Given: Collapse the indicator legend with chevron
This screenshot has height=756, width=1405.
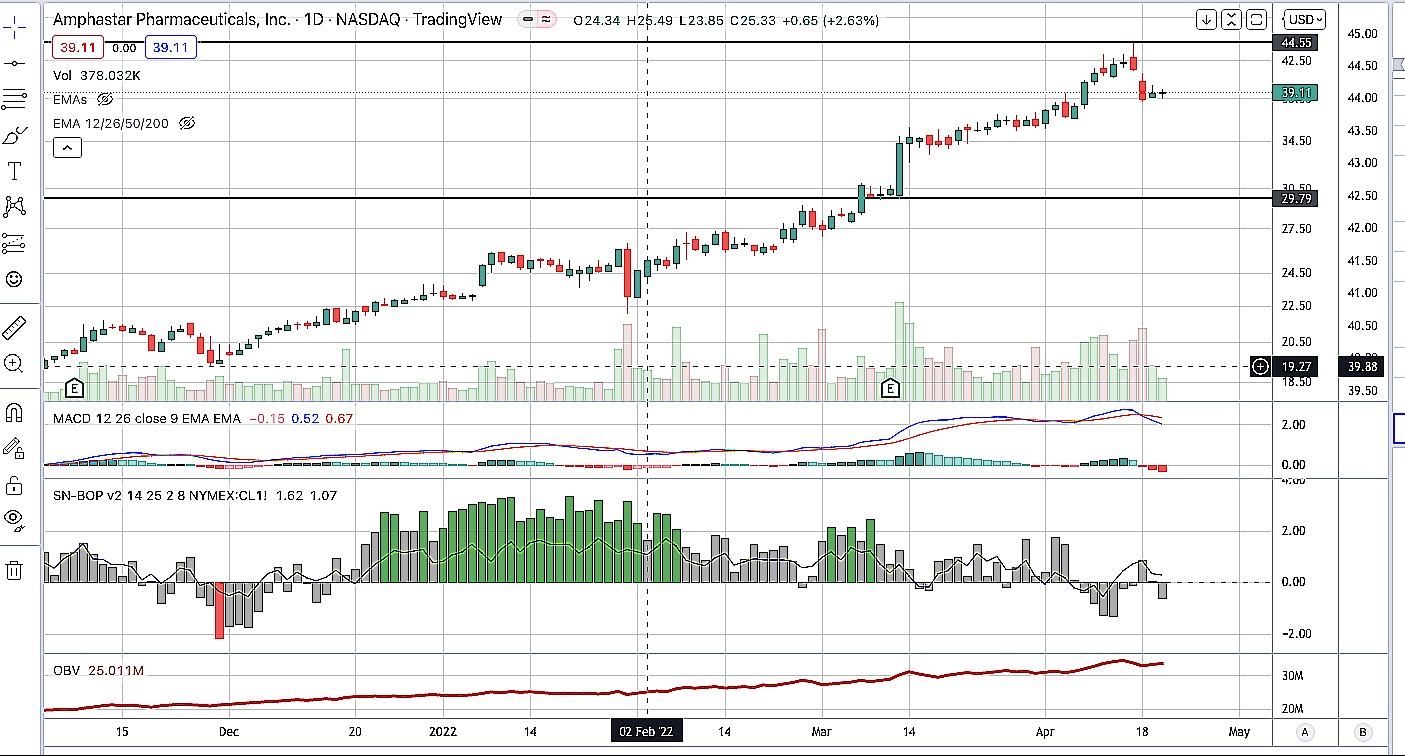Looking at the screenshot, I should coord(67,148).
